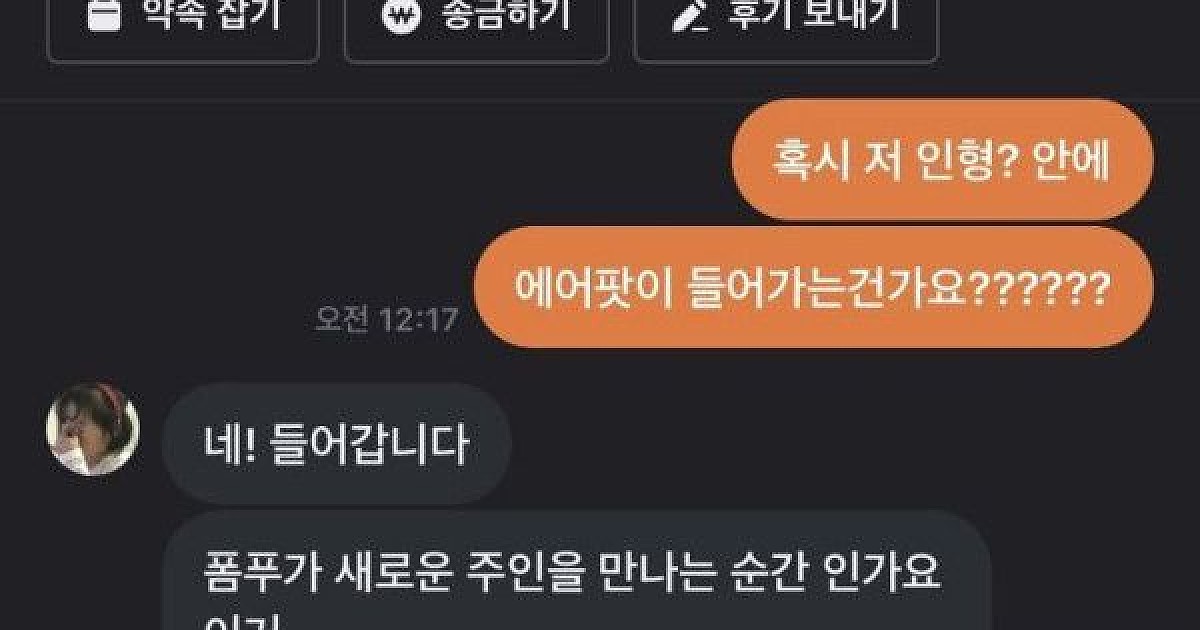The width and height of the screenshot is (1200, 630).
Task: Select the gray reply 네! 들어갑니다
Action: tap(337, 444)
